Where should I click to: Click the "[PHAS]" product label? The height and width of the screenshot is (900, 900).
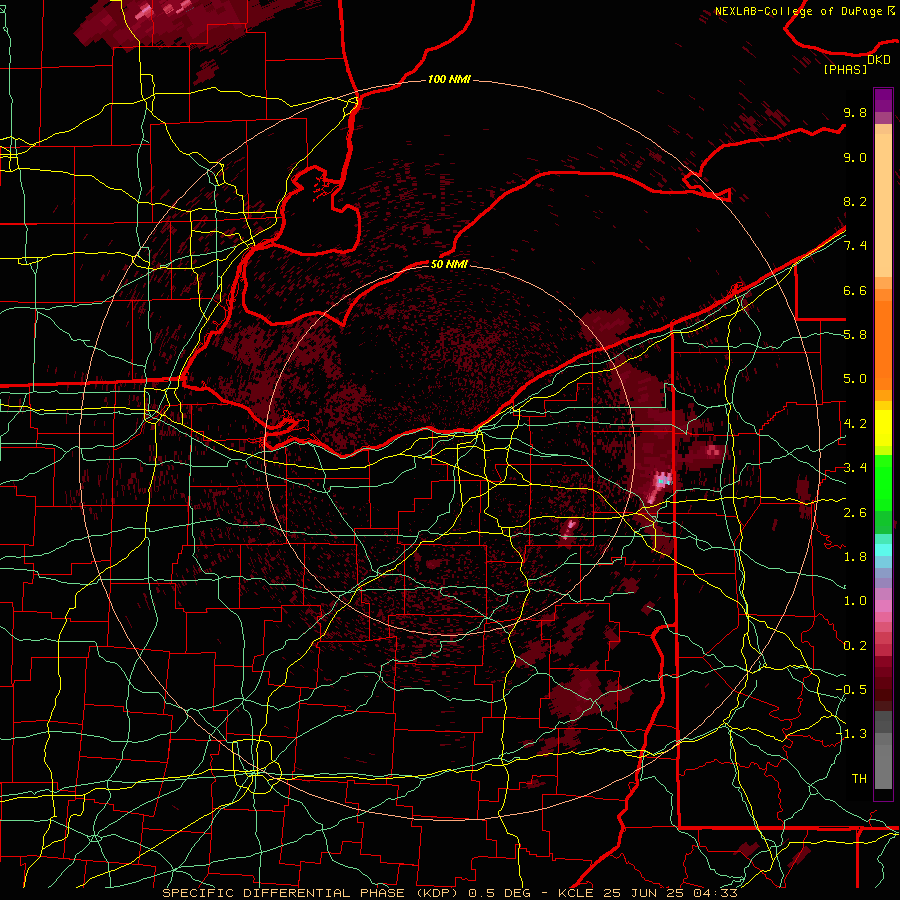pyautogui.click(x=845, y=69)
